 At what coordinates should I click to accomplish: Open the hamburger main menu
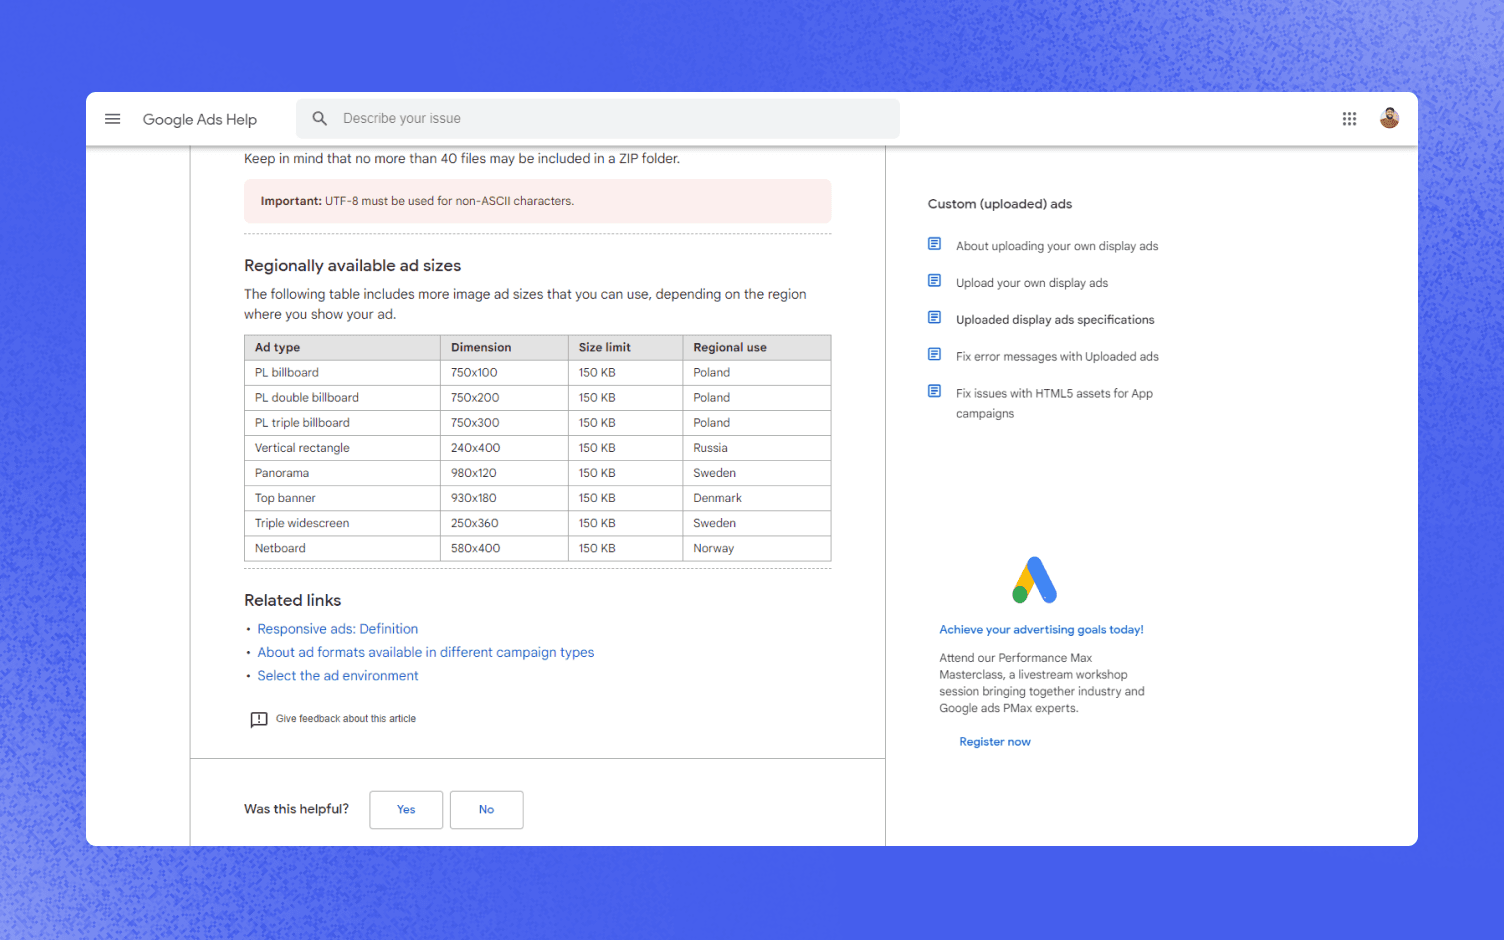112,119
